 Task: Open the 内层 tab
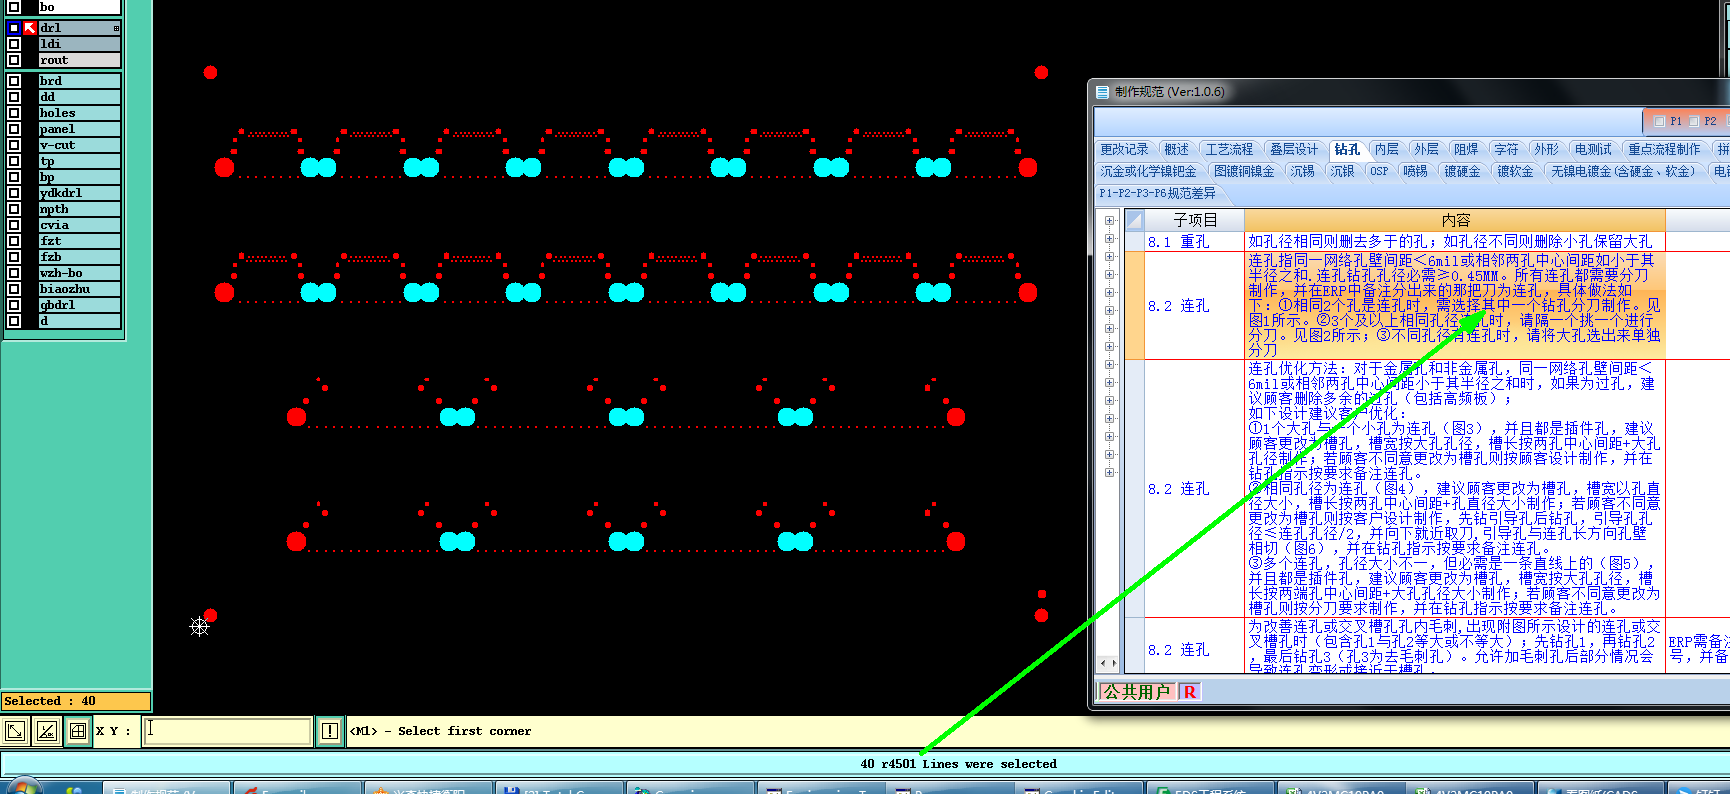tap(1387, 149)
